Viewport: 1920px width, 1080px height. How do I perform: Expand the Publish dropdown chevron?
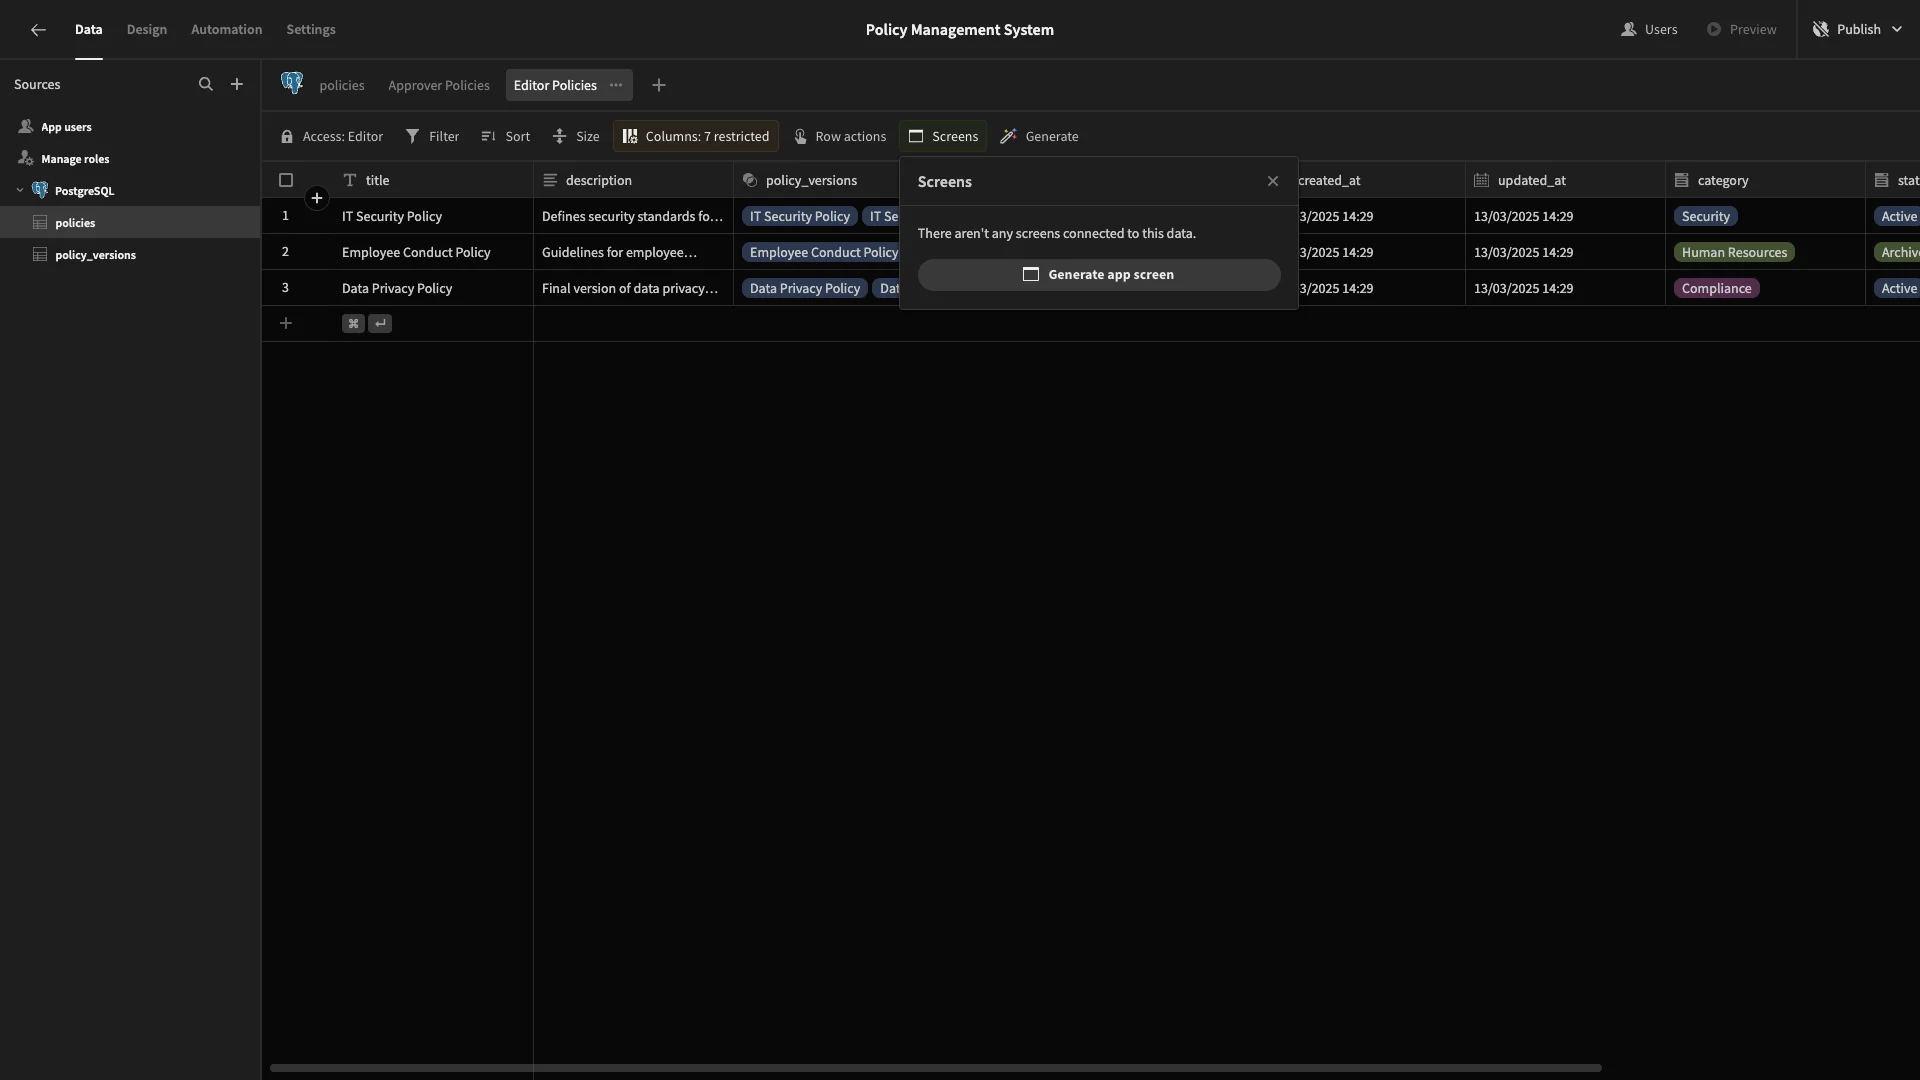pos(1897,30)
